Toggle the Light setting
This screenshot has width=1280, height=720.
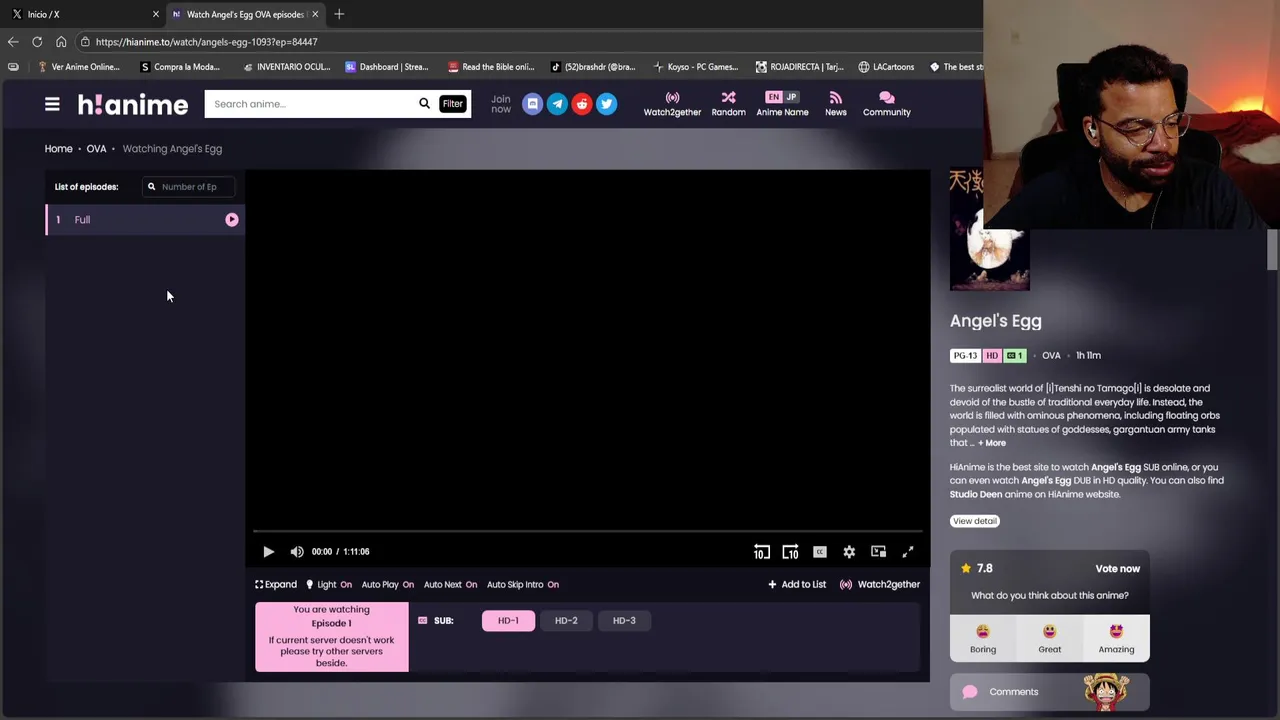tap(329, 585)
